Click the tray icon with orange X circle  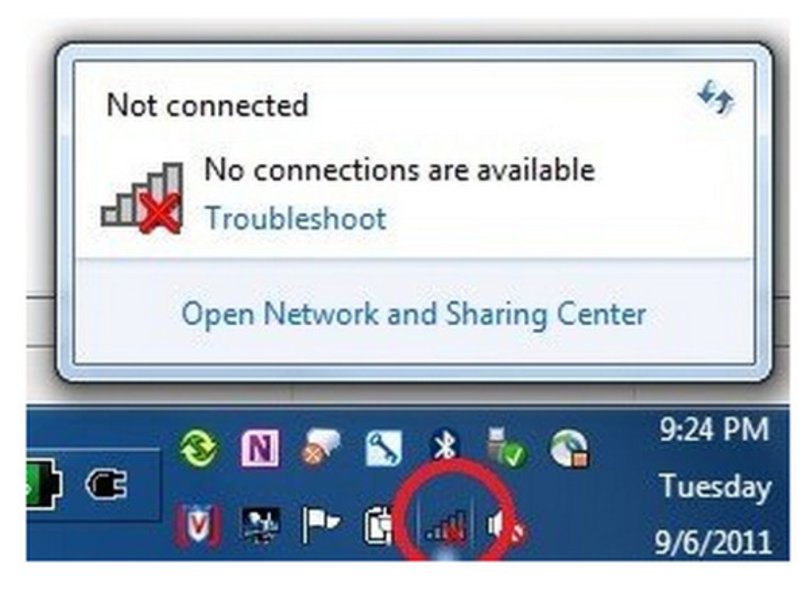[321, 448]
